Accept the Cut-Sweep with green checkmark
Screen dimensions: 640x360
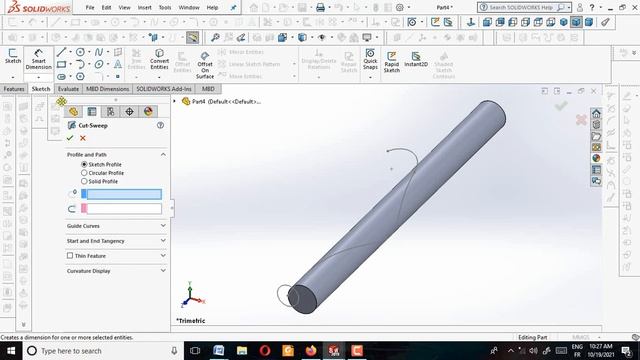[x=70, y=138]
